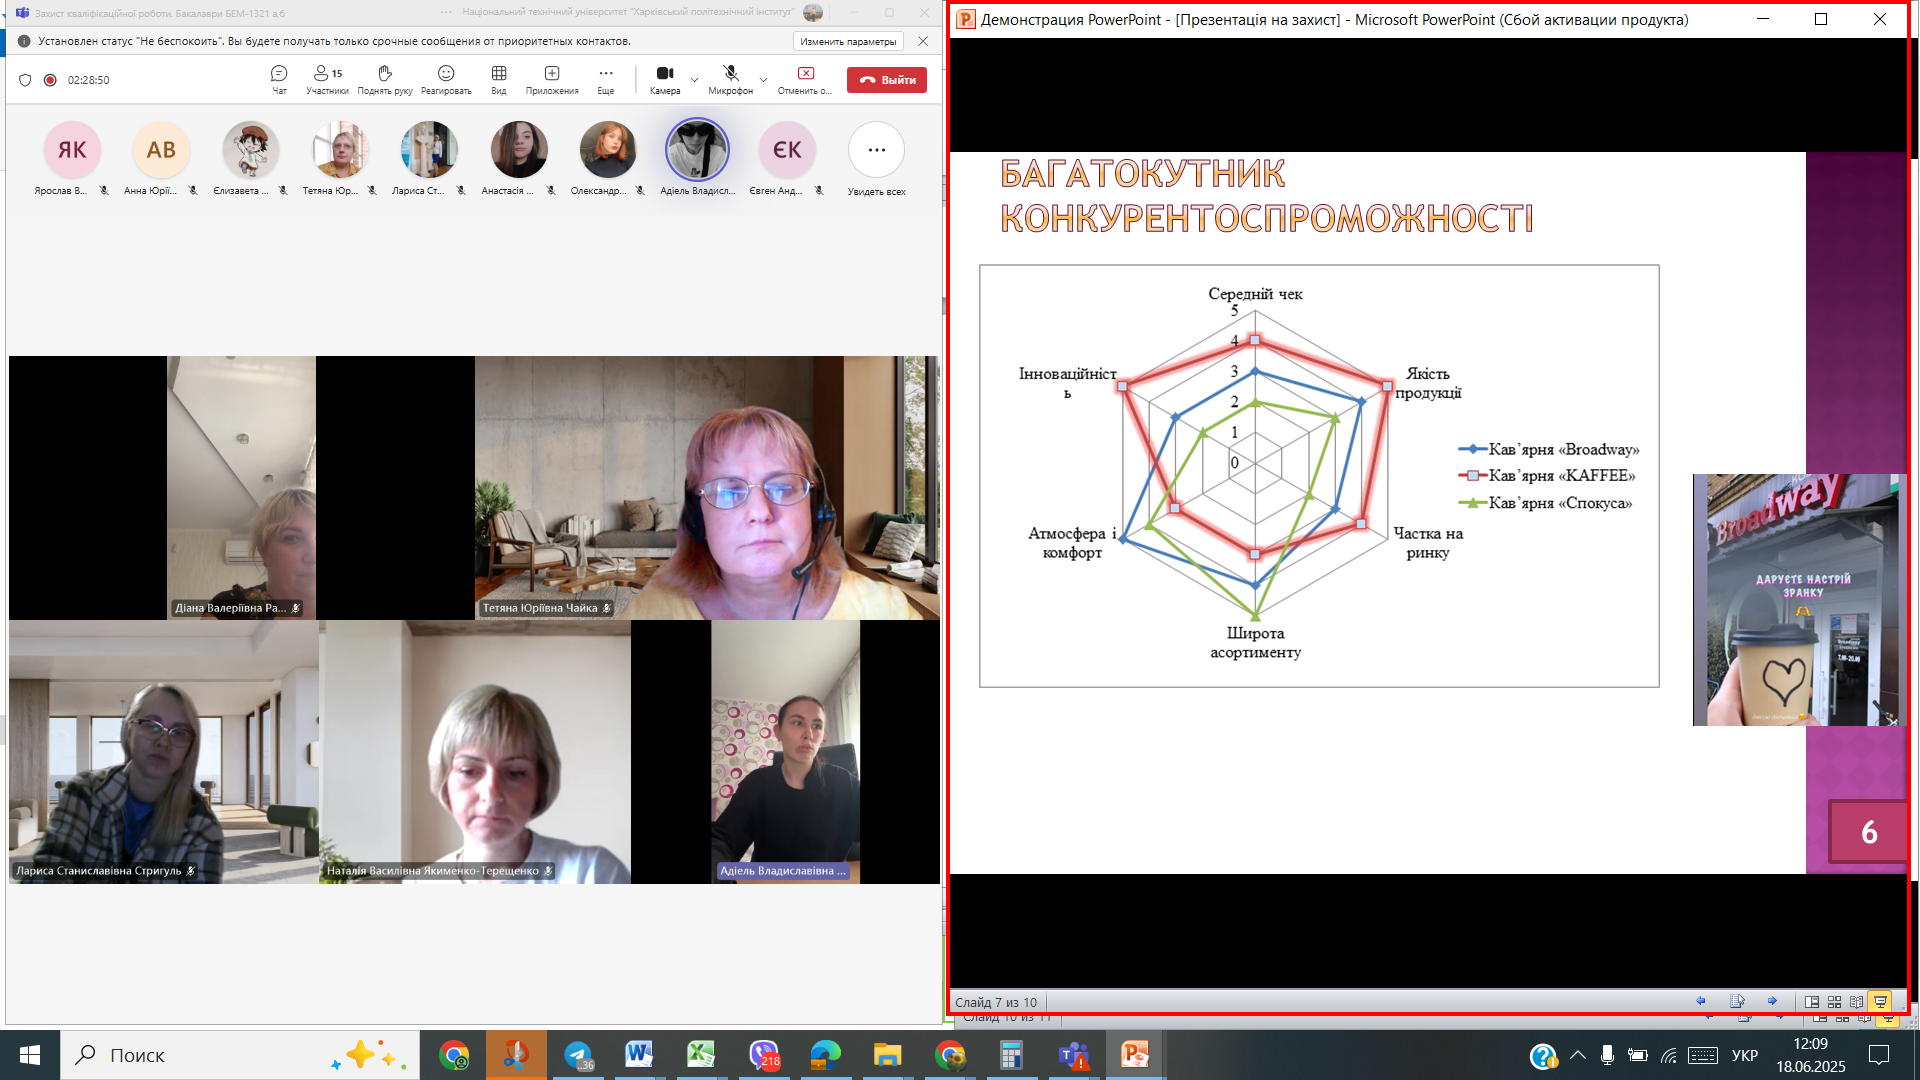
Task: Open the slide show menu icon
Action: coord(1737,1001)
